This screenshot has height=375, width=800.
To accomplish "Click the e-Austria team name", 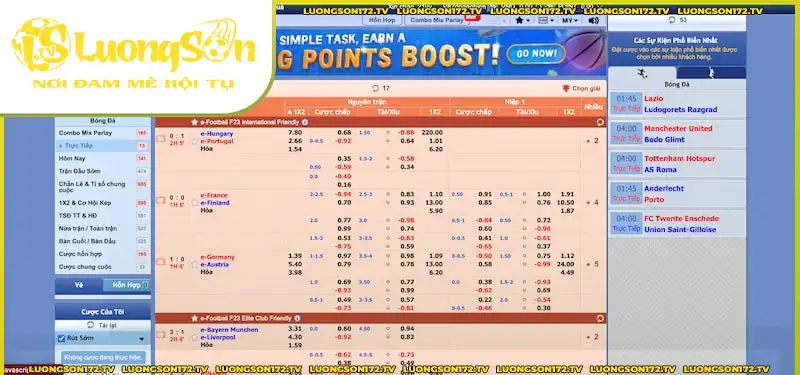I will pos(214,264).
